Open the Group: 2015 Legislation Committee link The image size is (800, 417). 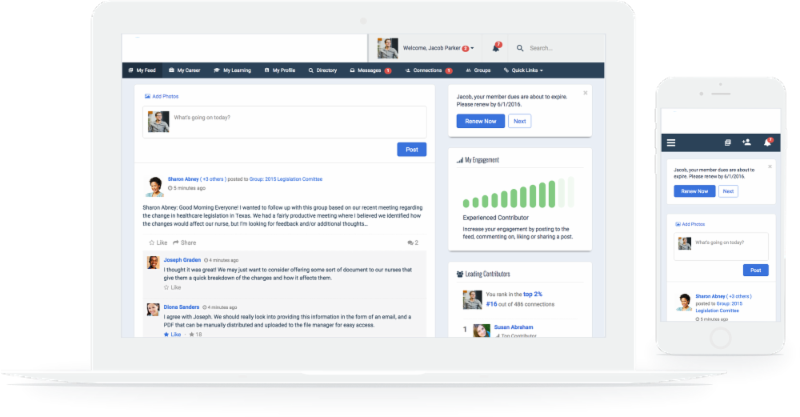(x=287, y=178)
